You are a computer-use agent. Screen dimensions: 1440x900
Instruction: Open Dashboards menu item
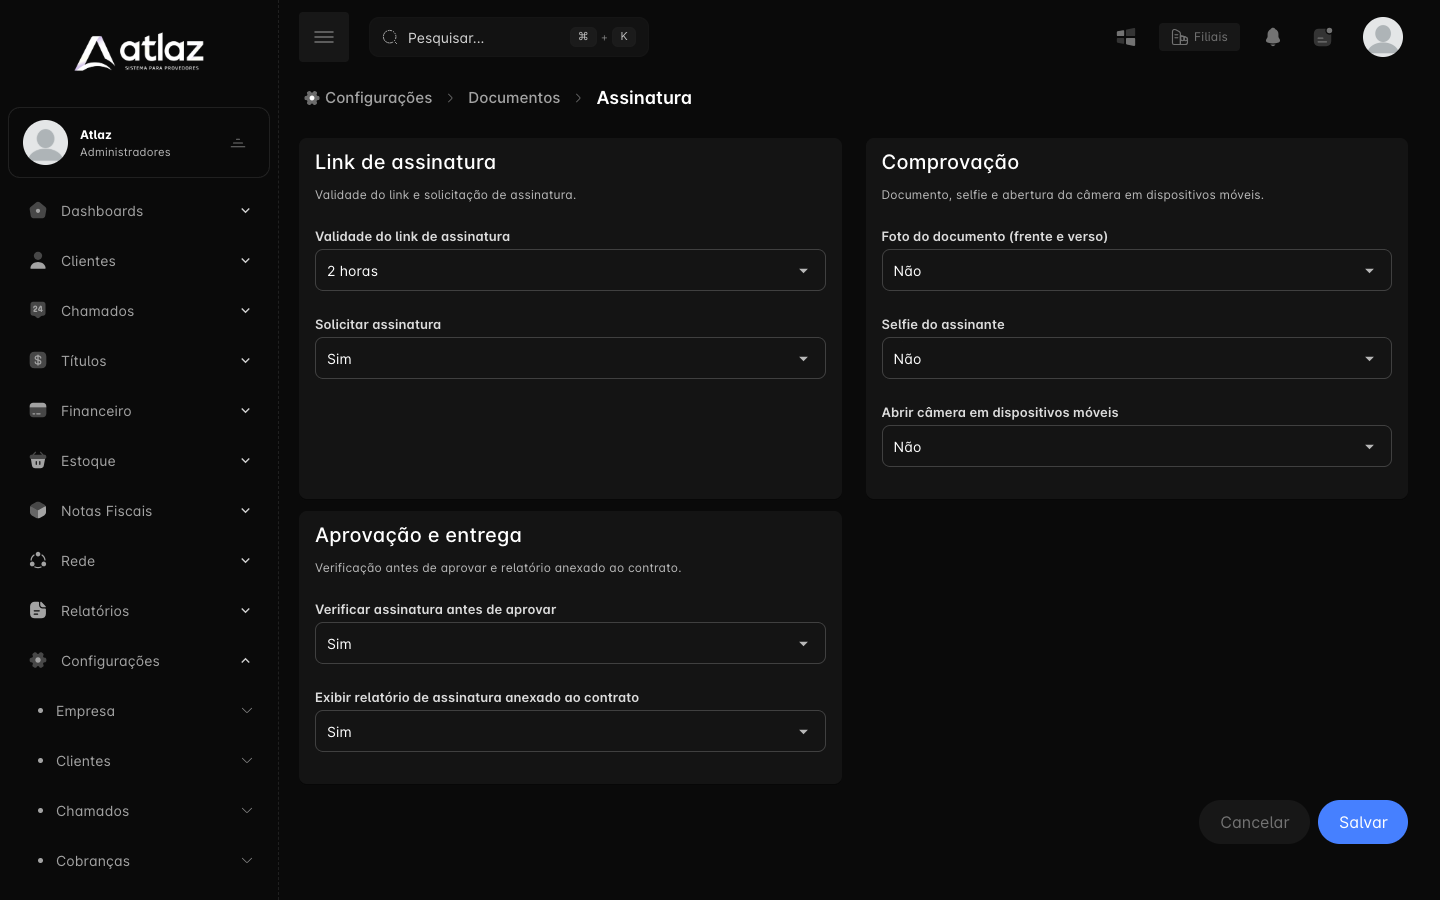pos(139,210)
